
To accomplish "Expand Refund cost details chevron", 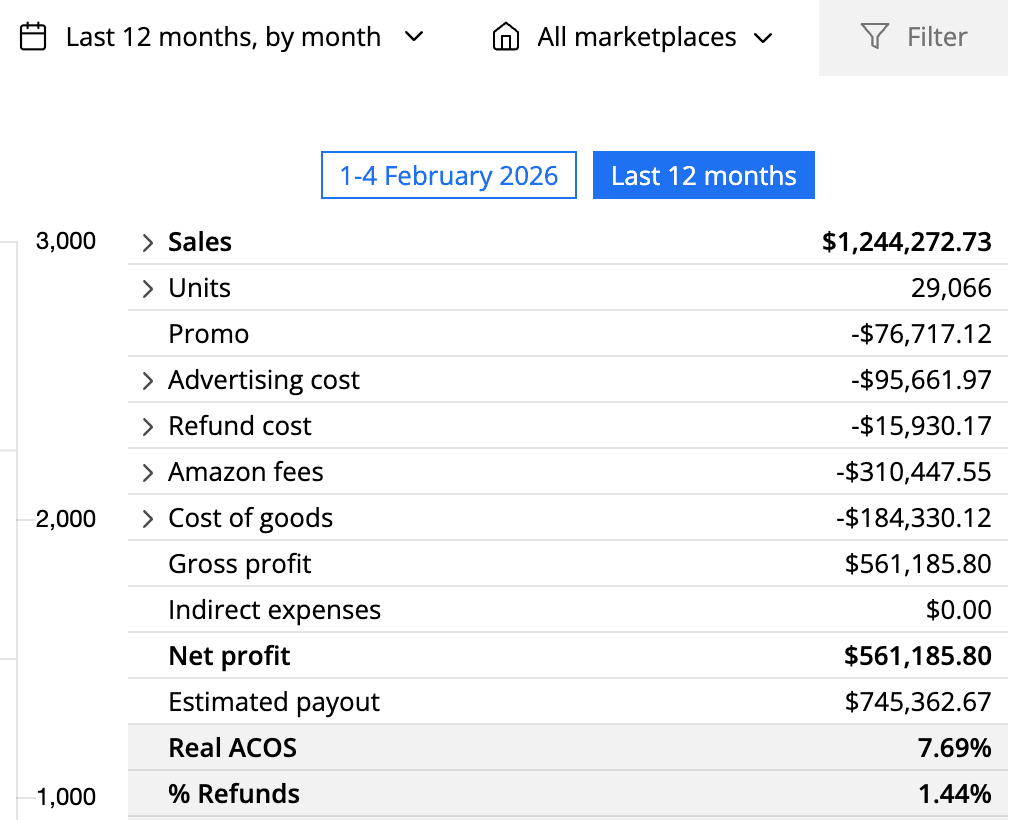I will tap(148, 427).
